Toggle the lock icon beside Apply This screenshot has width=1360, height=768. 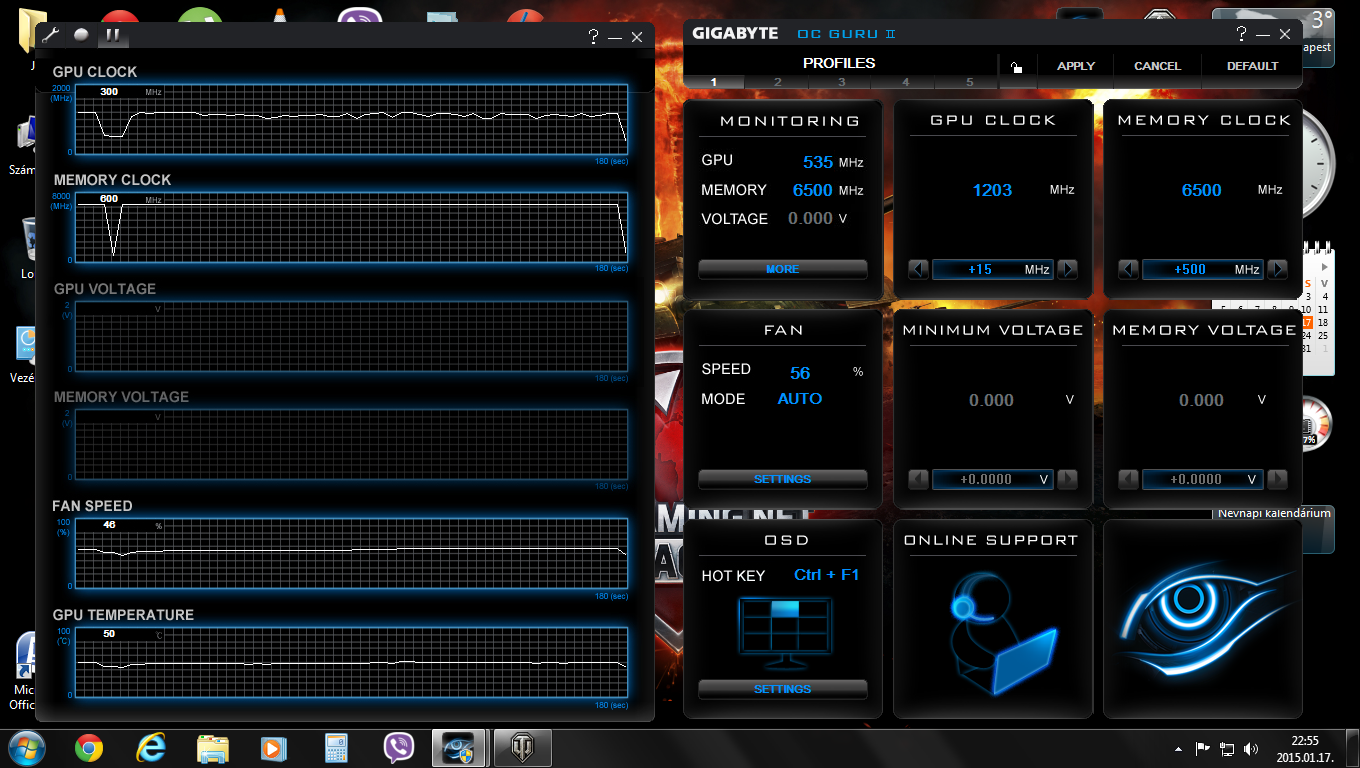point(1016,67)
